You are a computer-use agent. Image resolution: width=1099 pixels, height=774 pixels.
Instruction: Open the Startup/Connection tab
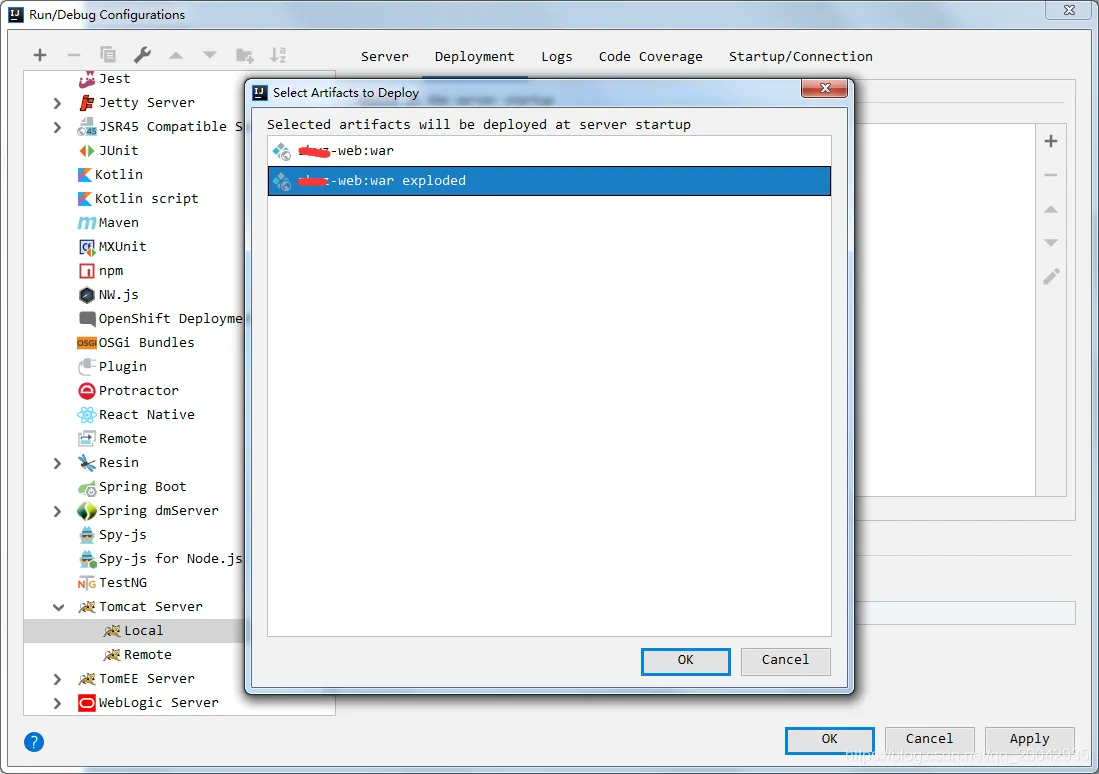(800, 57)
